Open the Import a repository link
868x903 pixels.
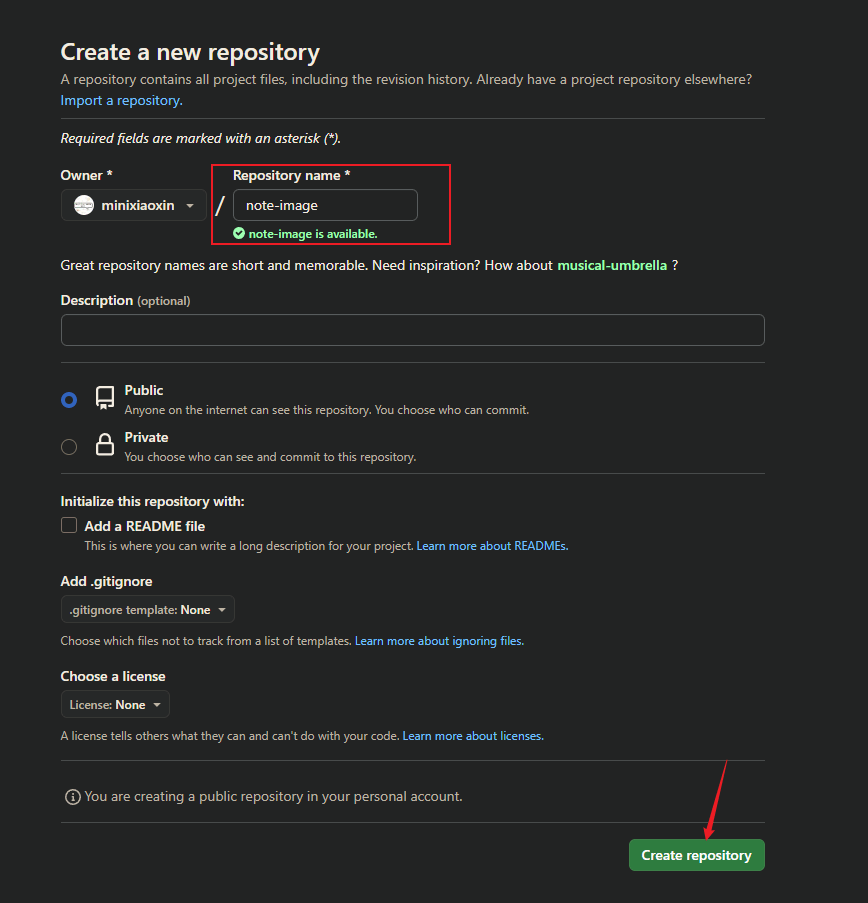tap(122, 100)
